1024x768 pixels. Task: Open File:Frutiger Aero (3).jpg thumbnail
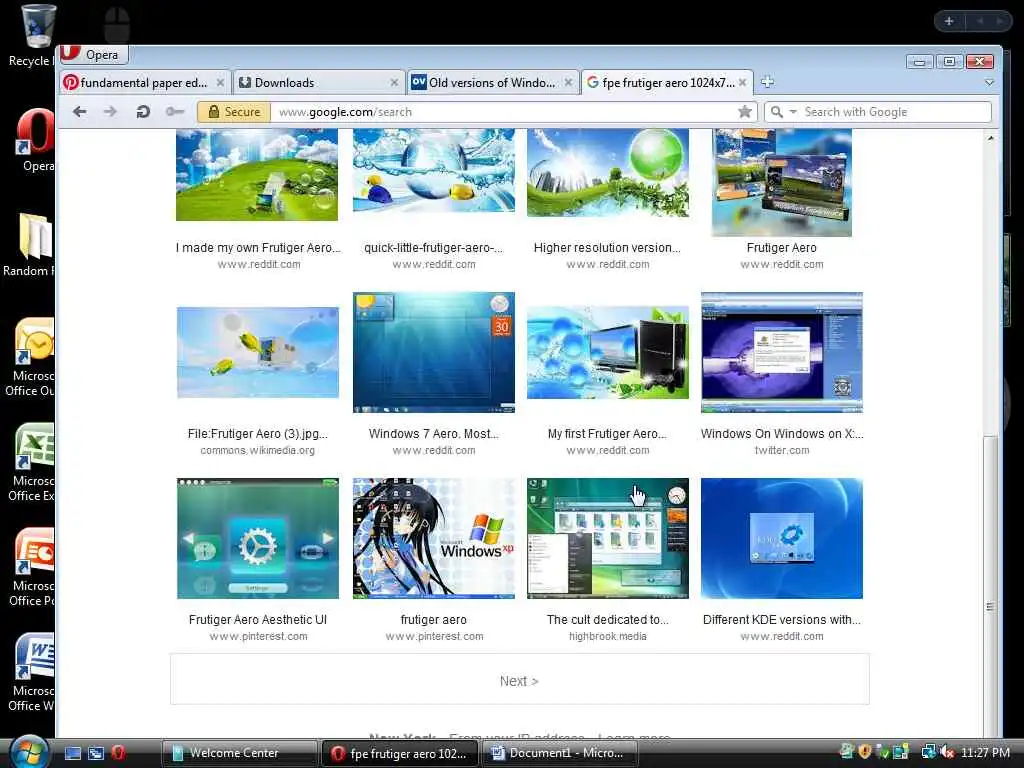258,352
